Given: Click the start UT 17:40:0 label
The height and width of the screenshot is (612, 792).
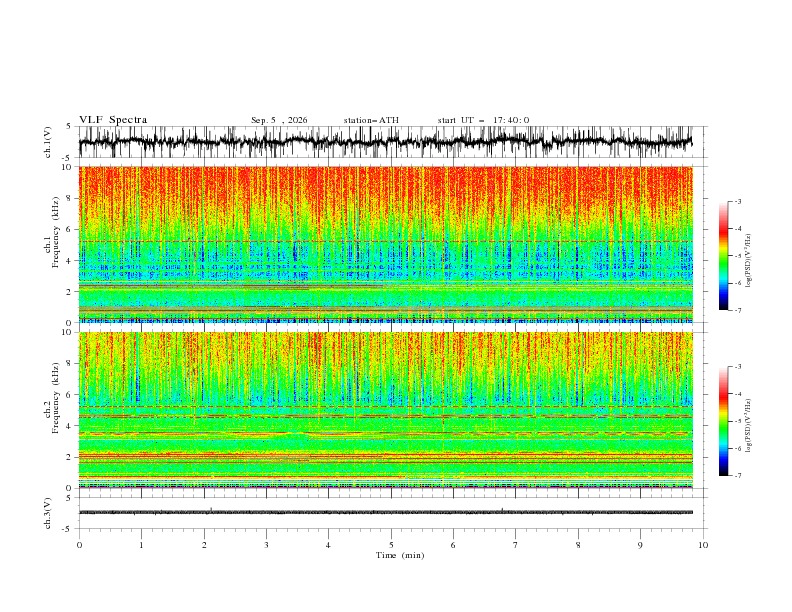Looking at the screenshot, I should coord(483,120).
